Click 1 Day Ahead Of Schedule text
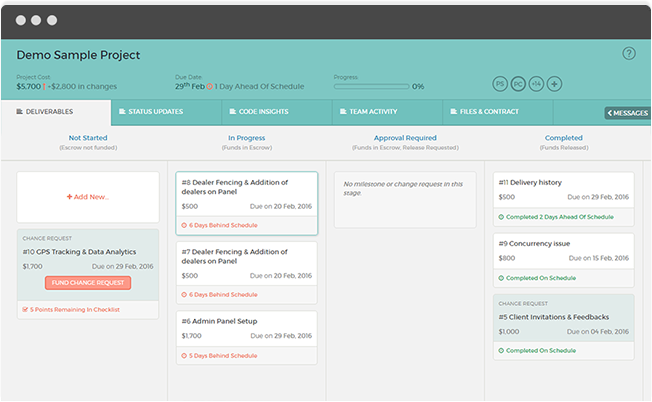Screen dimensions: 652x402 pyautogui.click(x=259, y=86)
